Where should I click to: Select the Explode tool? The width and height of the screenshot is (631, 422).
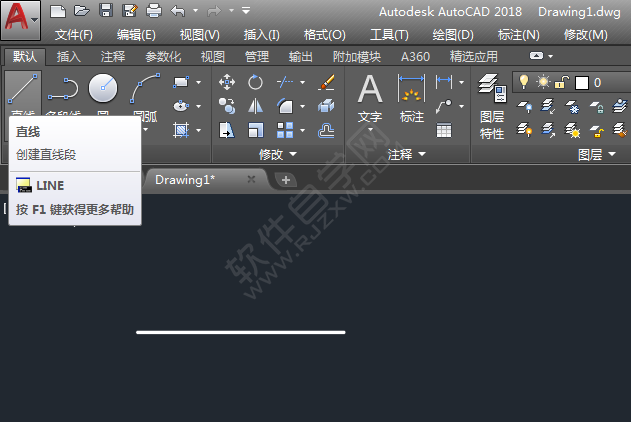point(326,106)
